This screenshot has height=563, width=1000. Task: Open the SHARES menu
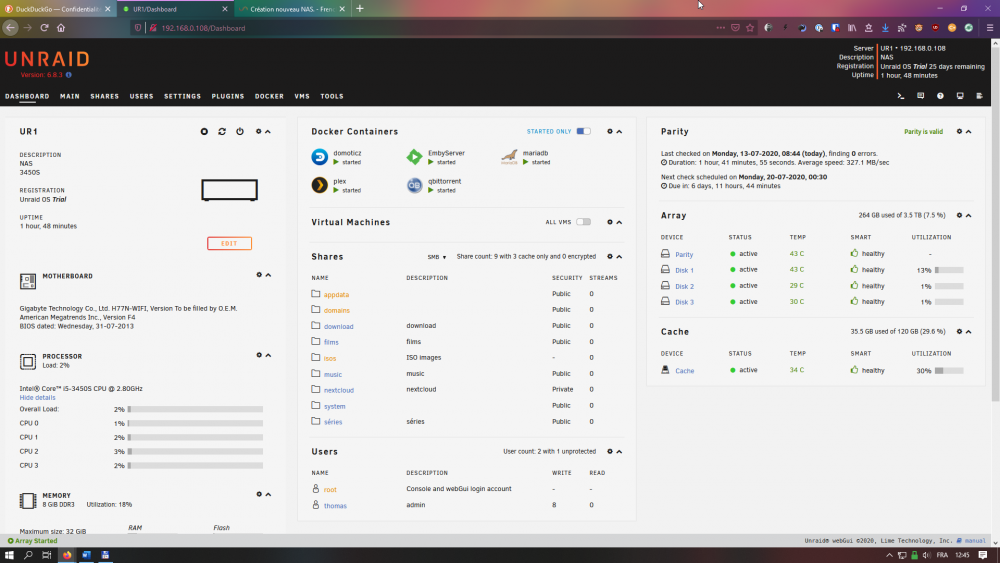[x=105, y=96]
